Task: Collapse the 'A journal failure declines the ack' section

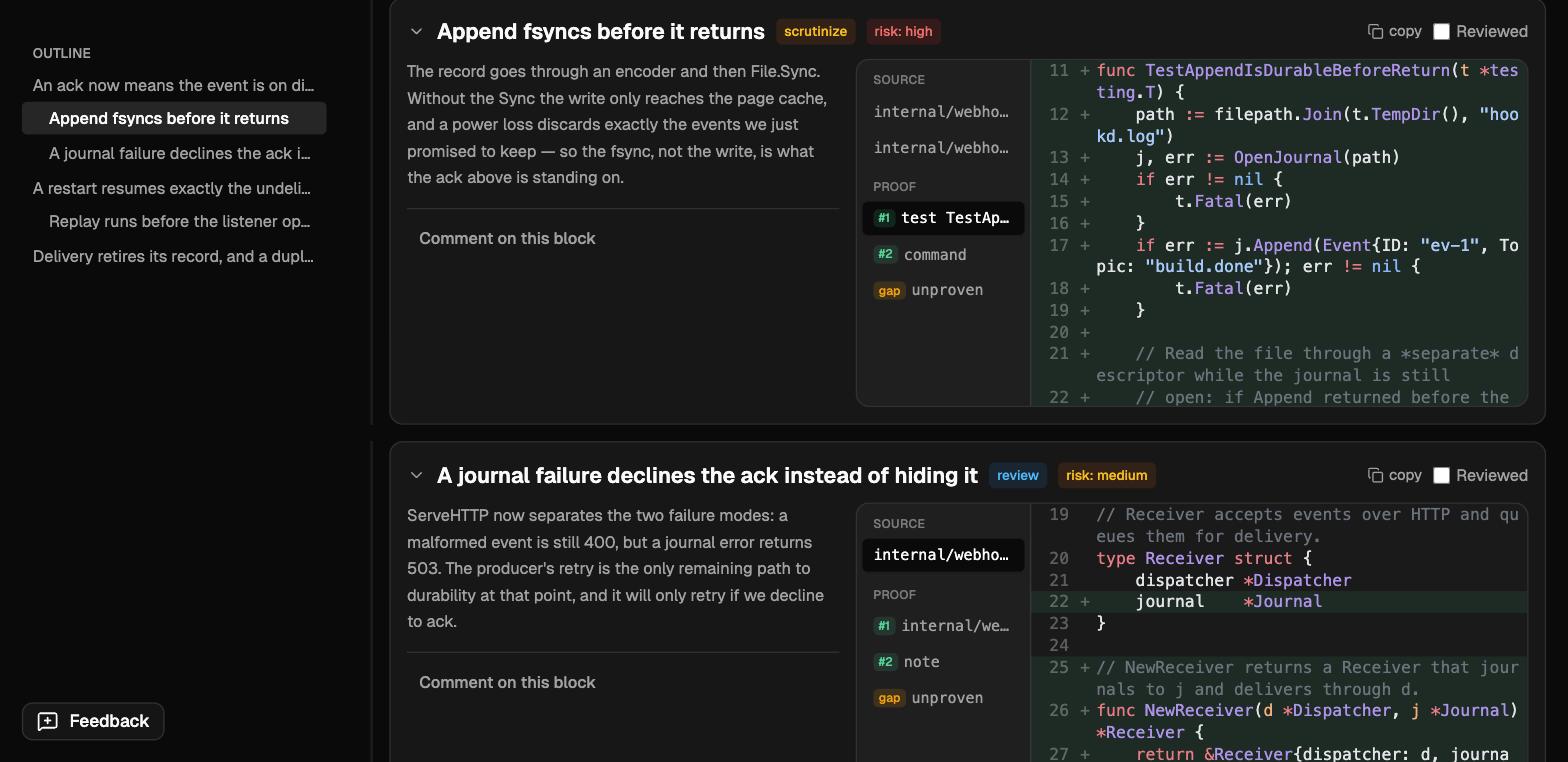Action: pyautogui.click(x=416, y=475)
